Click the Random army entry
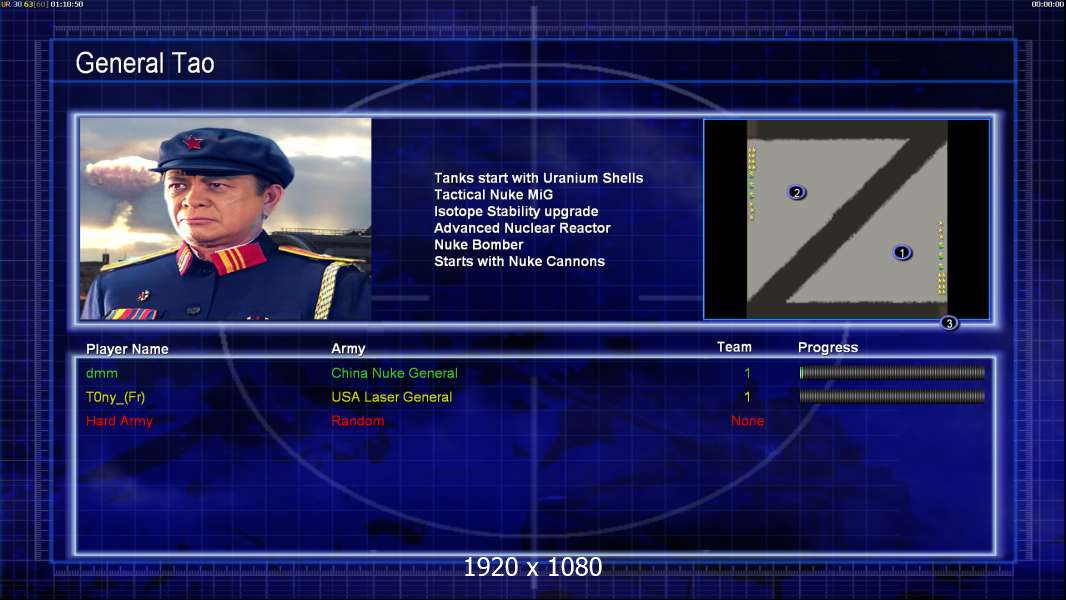The image size is (1066, 600). 358,421
